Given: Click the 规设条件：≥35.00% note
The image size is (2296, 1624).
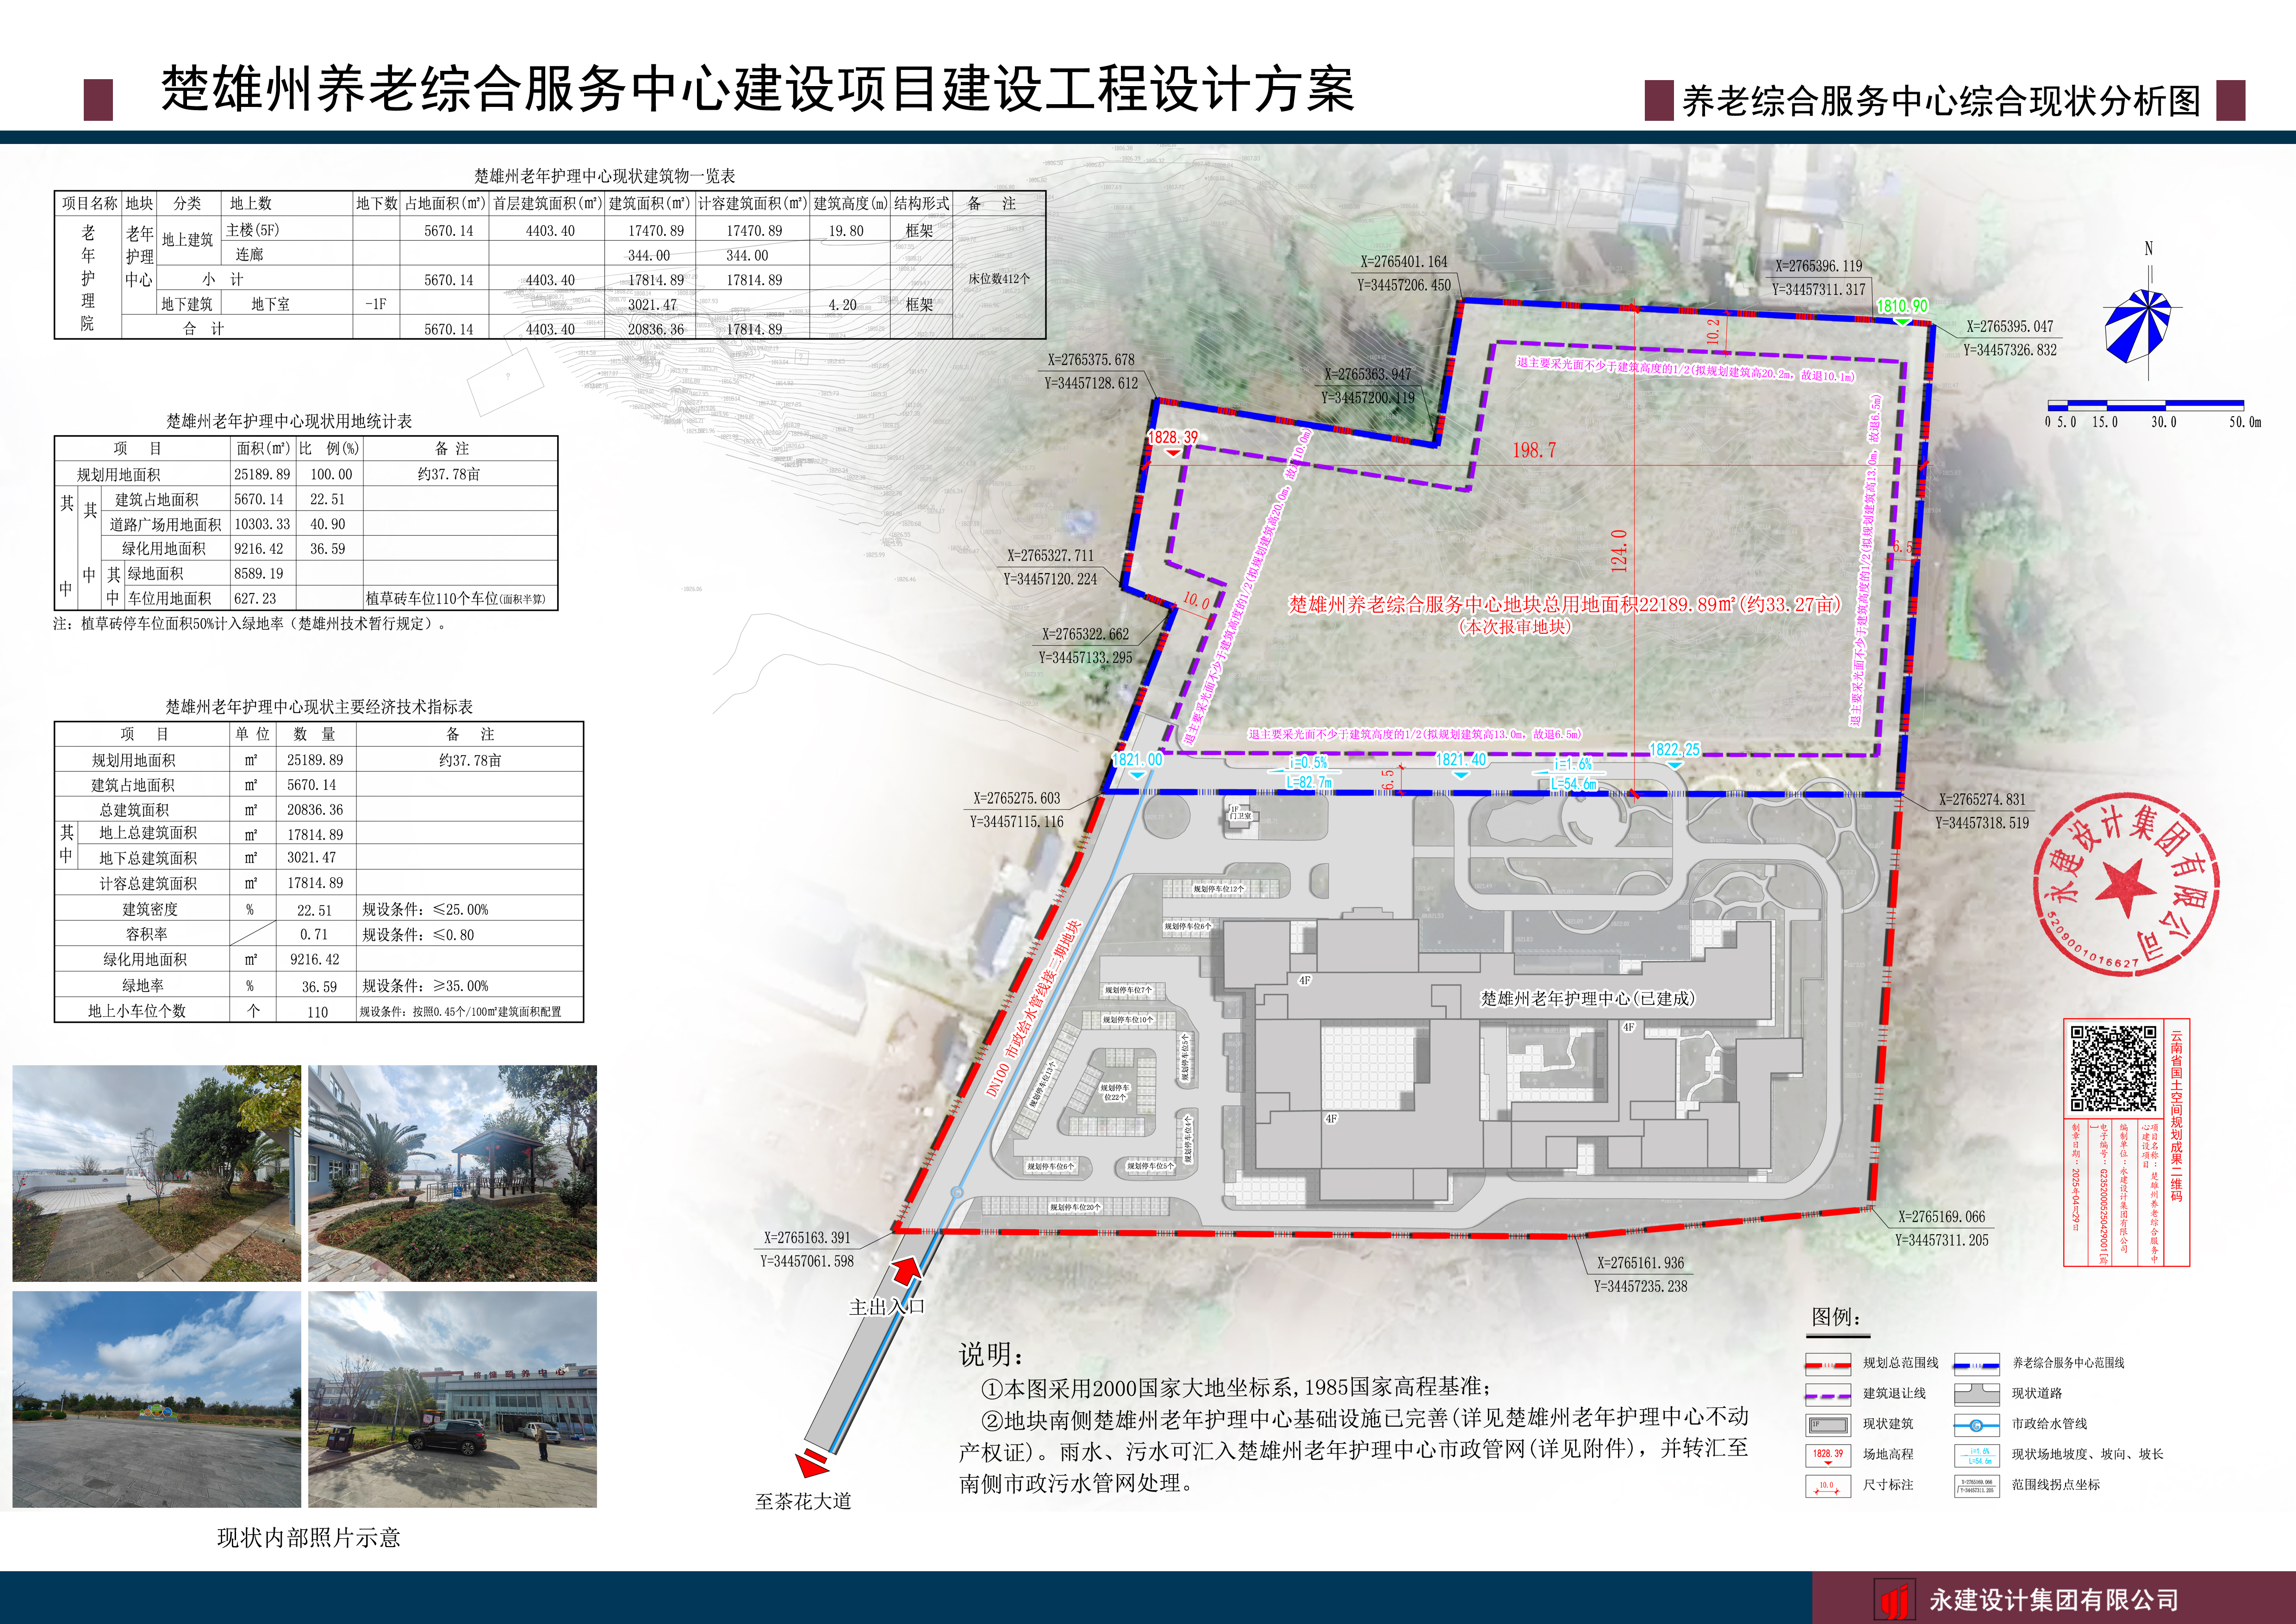Looking at the screenshot, I should pyautogui.click(x=425, y=986).
